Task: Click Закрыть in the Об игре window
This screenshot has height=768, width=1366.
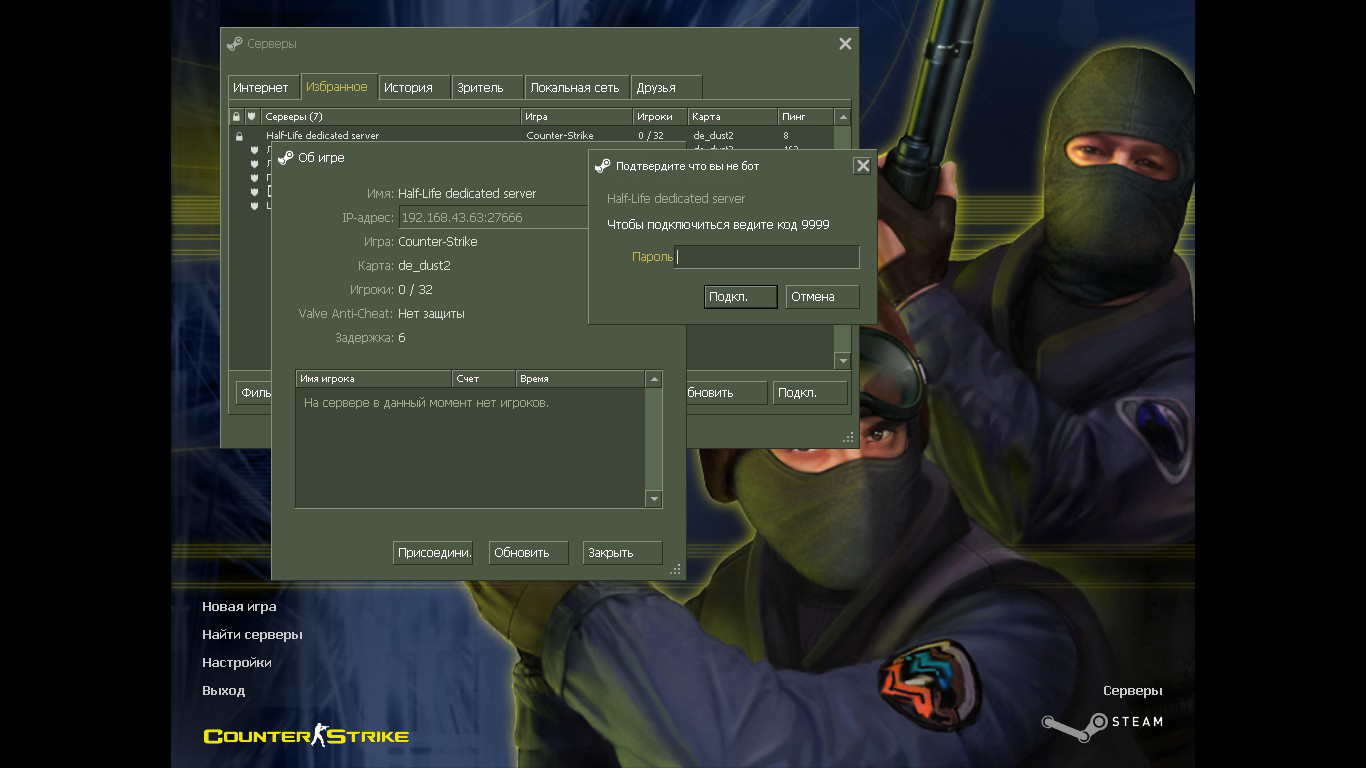Action: [x=622, y=553]
